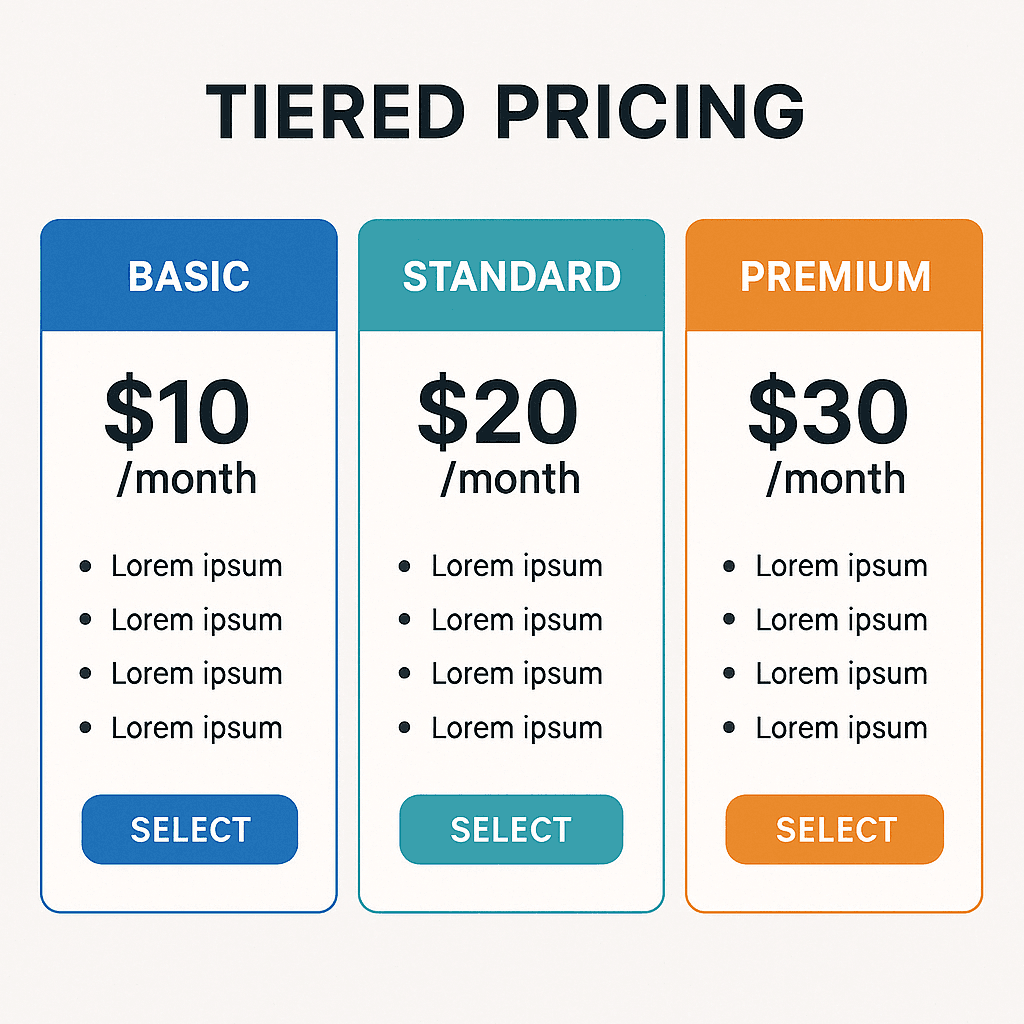Image resolution: width=1024 pixels, height=1024 pixels.
Task: Select first Lorem ipsum feature in Basic card
Action: tap(196, 566)
